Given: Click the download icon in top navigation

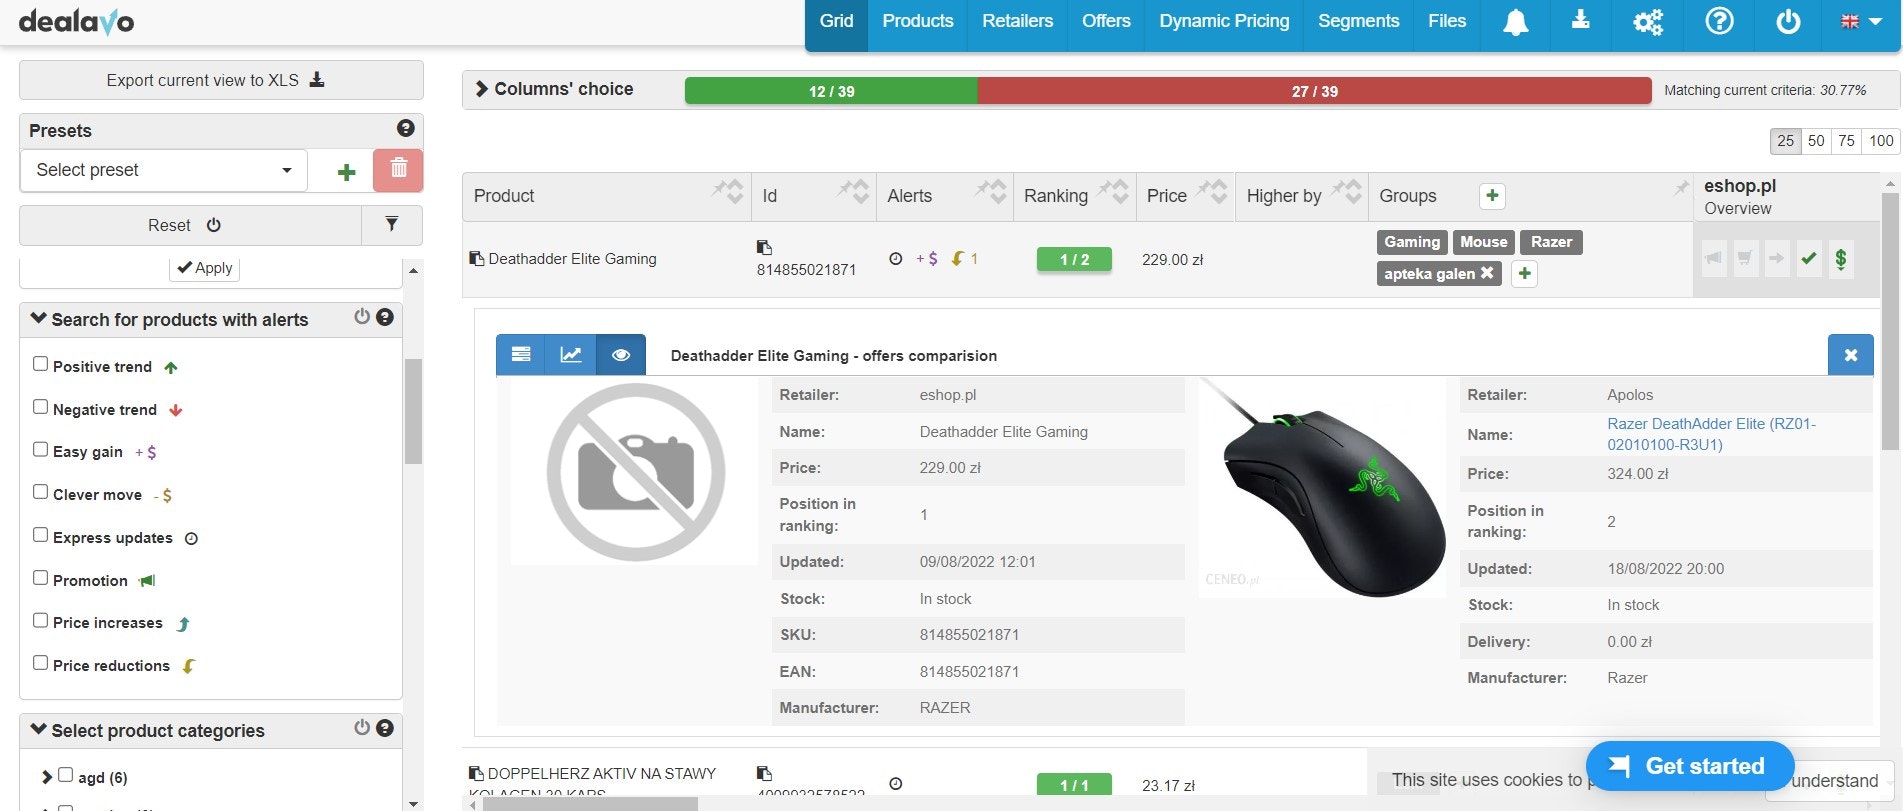Looking at the screenshot, I should pyautogui.click(x=1580, y=20).
